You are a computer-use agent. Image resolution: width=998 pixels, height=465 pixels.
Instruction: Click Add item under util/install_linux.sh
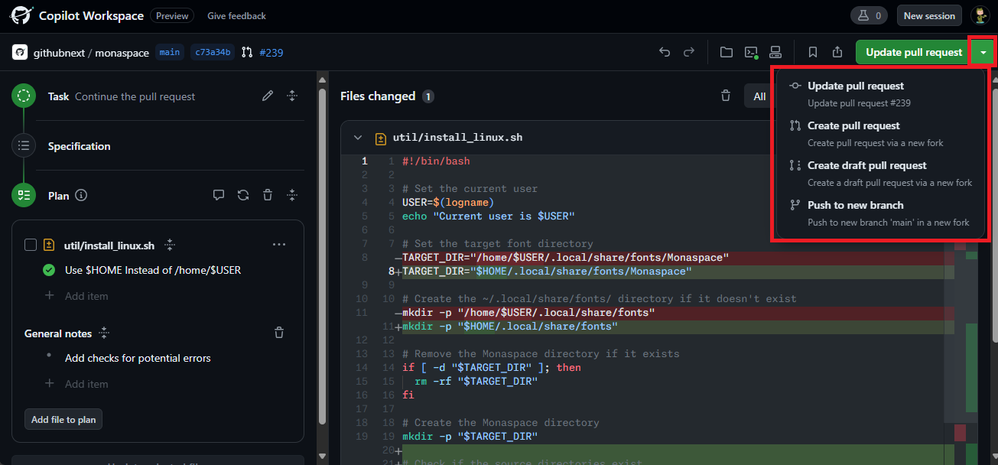[87, 296]
